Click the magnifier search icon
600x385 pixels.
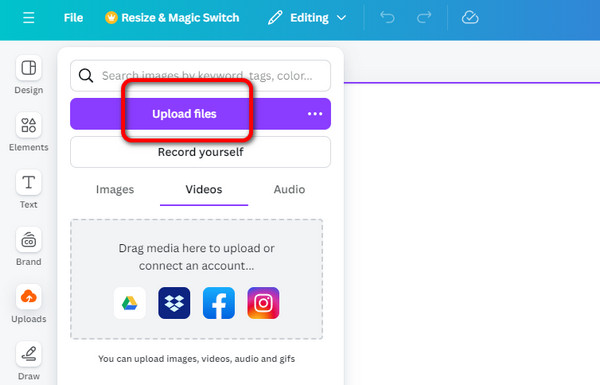pyautogui.click(x=86, y=76)
